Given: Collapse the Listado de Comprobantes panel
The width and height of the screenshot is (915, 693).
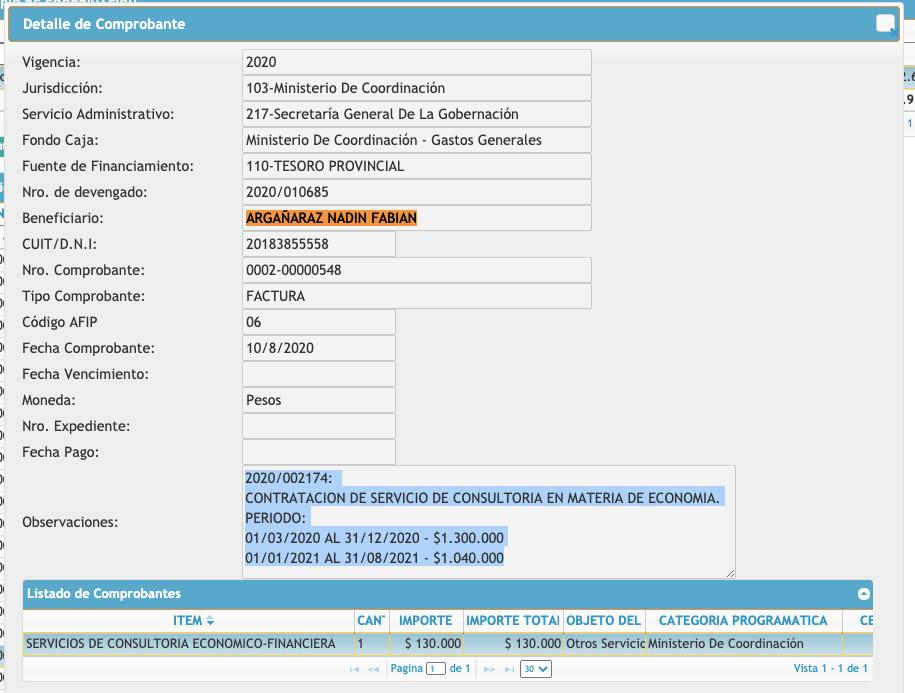Looking at the screenshot, I should click(863, 594).
